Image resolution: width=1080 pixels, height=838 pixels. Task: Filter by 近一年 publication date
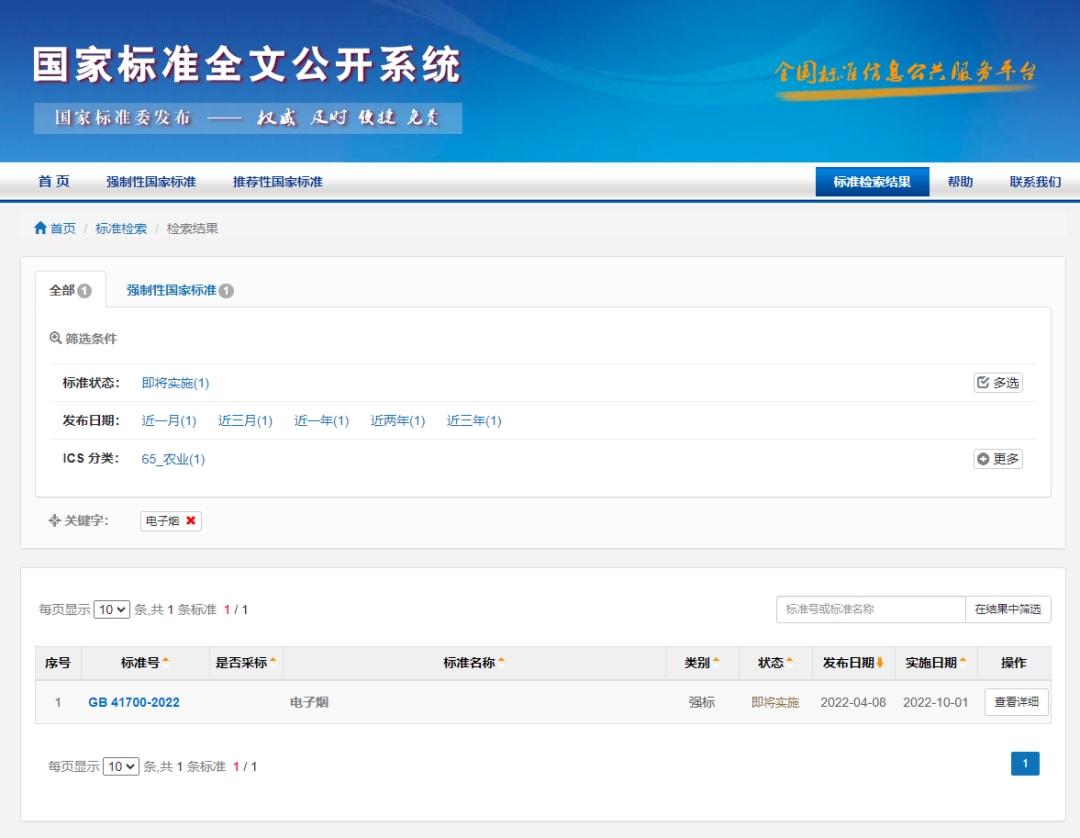click(321, 421)
